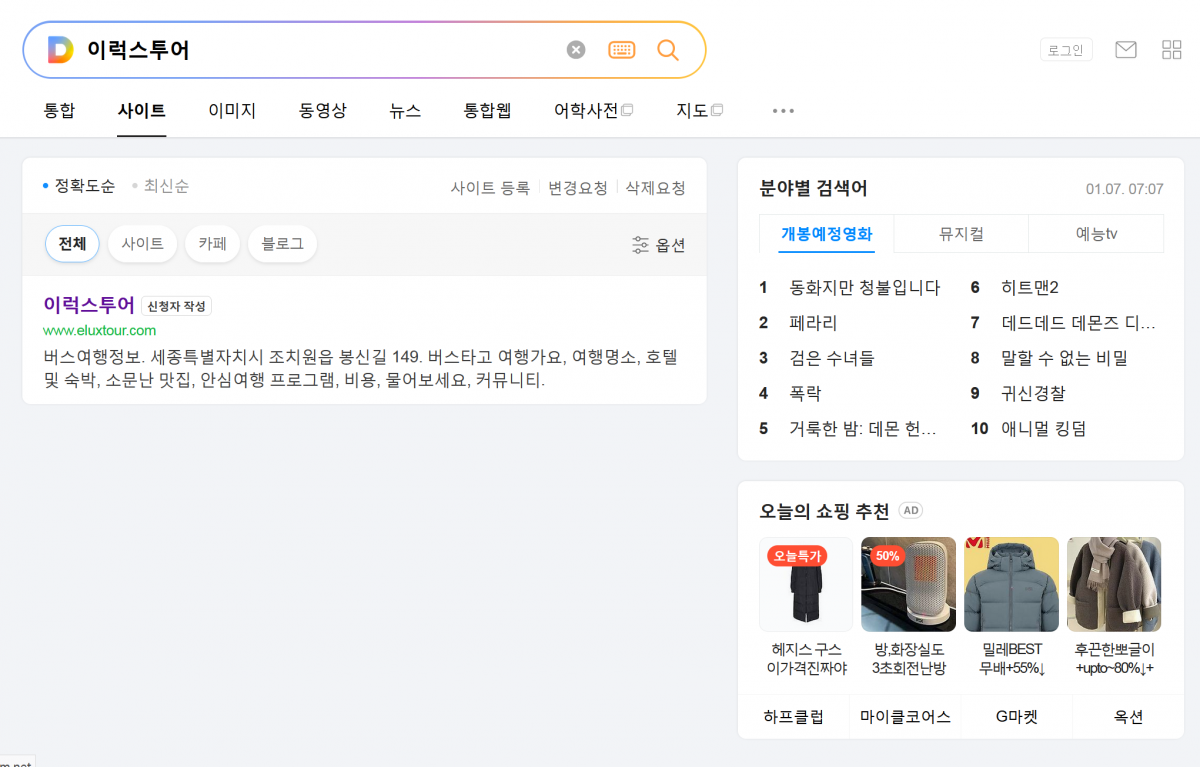Image resolution: width=1200 pixels, height=767 pixels.
Task: Open the 이럭스투어 result title
Action: pyautogui.click(x=89, y=304)
